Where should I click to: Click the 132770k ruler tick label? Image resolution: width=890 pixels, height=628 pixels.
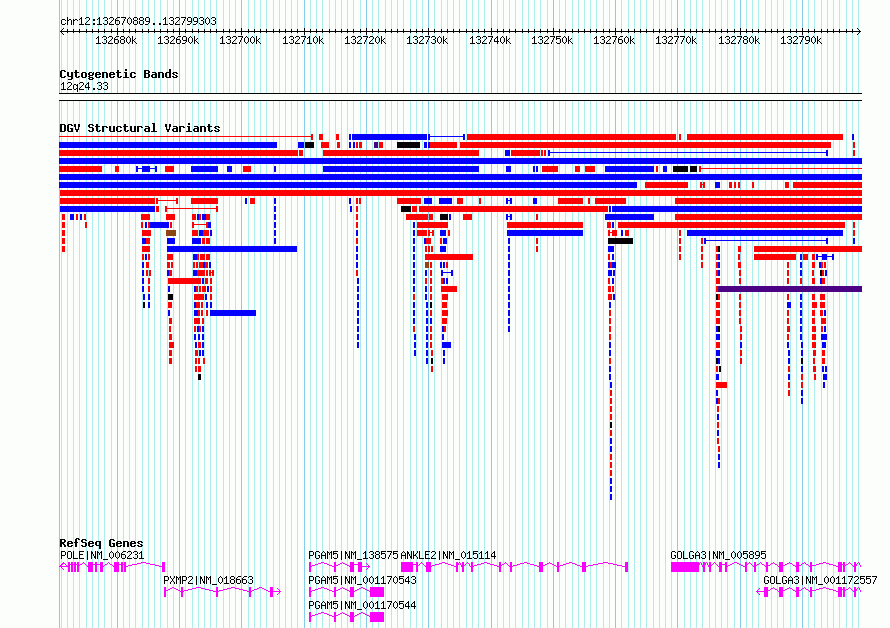pos(676,40)
